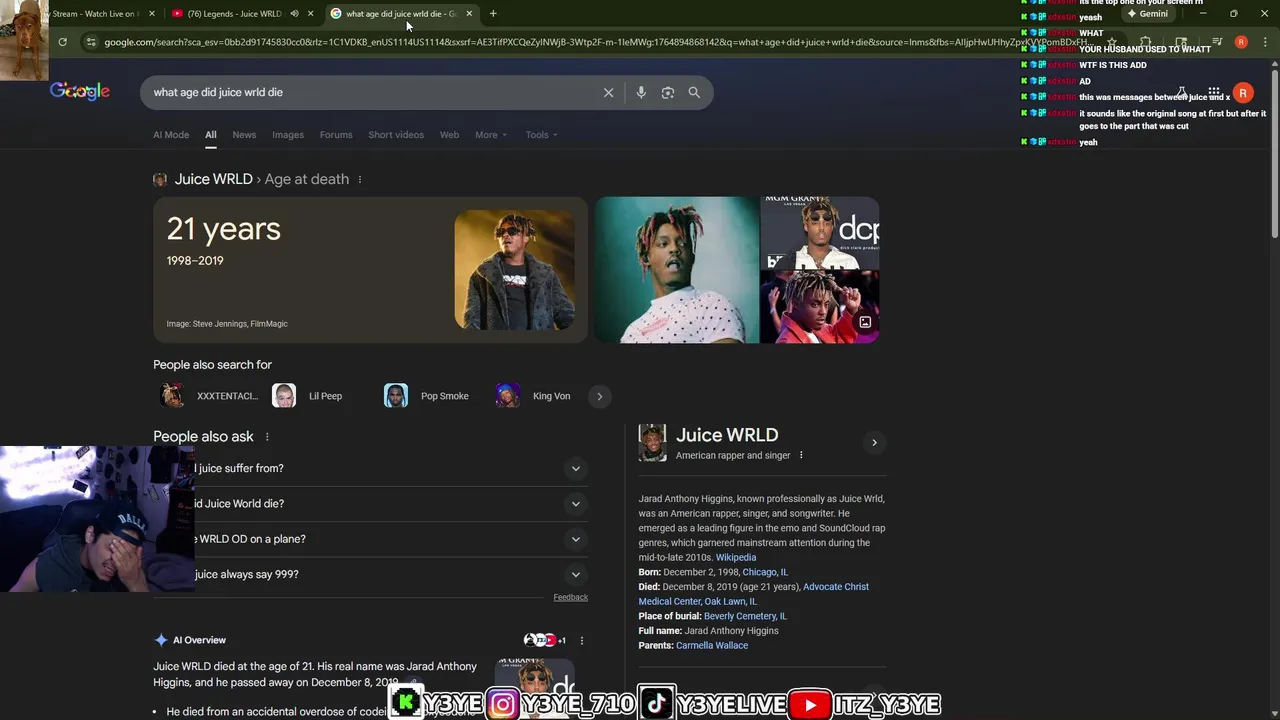This screenshot has width=1280, height=720.
Task: Open Search by image lens icon
Action: pyautogui.click(x=668, y=92)
